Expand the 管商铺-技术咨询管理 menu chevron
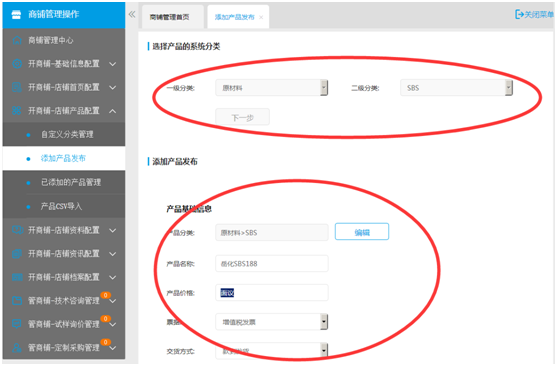Viewport: 557px width, 366px height. (113, 301)
